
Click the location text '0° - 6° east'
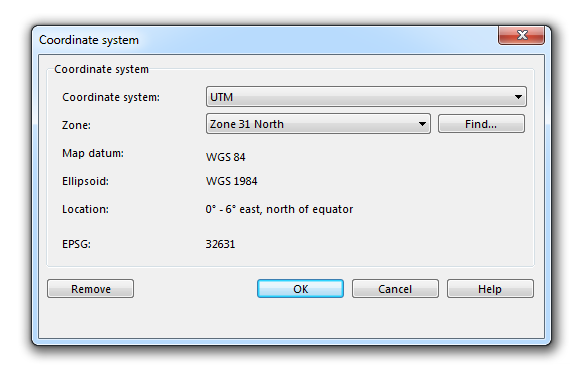232,209
